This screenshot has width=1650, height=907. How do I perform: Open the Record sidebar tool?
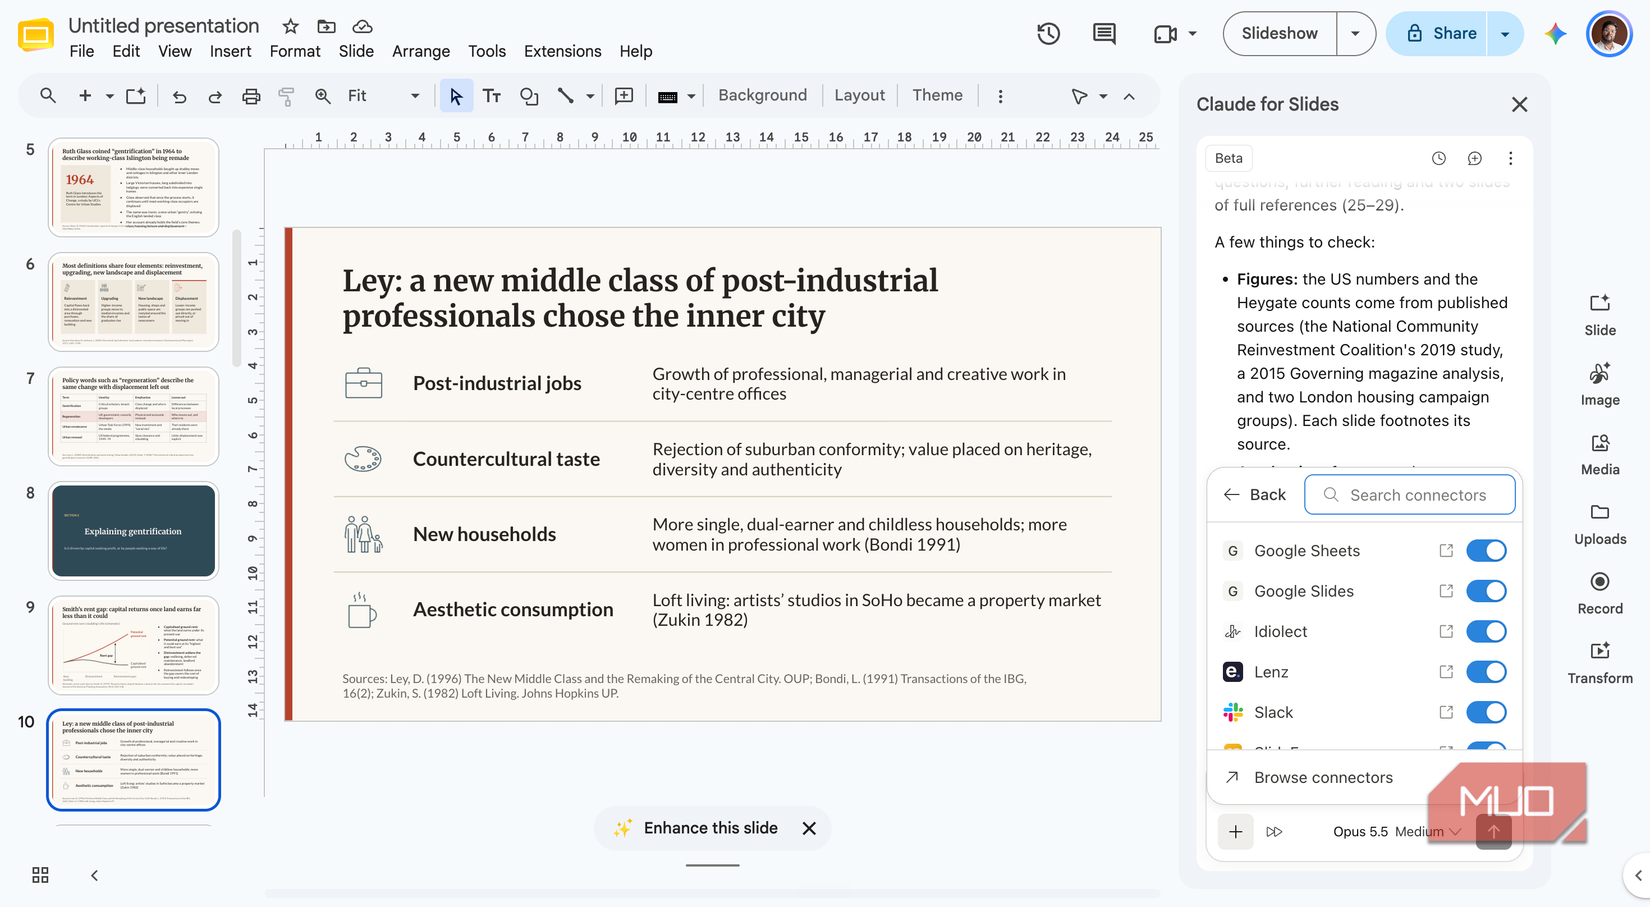click(1600, 593)
